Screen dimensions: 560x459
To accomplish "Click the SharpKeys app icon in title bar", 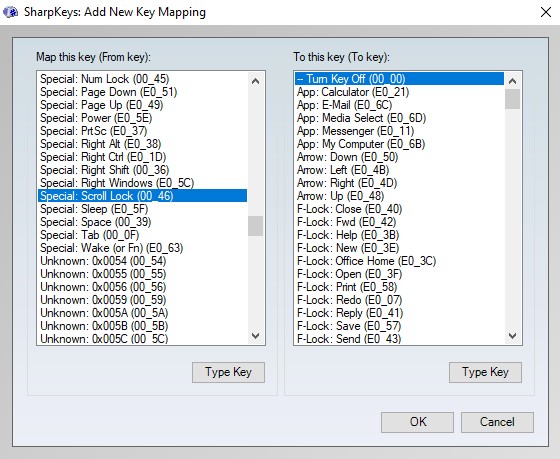I will [10, 12].
